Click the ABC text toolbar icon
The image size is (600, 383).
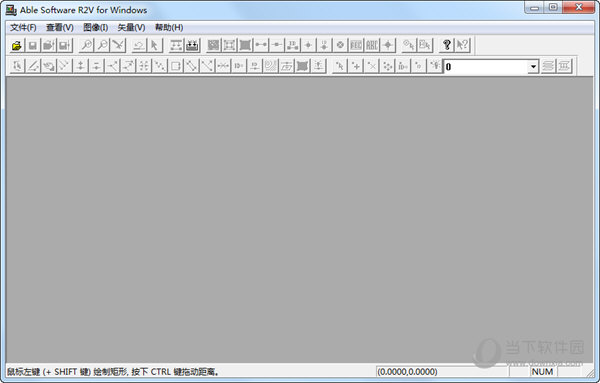tap(372, 46)
